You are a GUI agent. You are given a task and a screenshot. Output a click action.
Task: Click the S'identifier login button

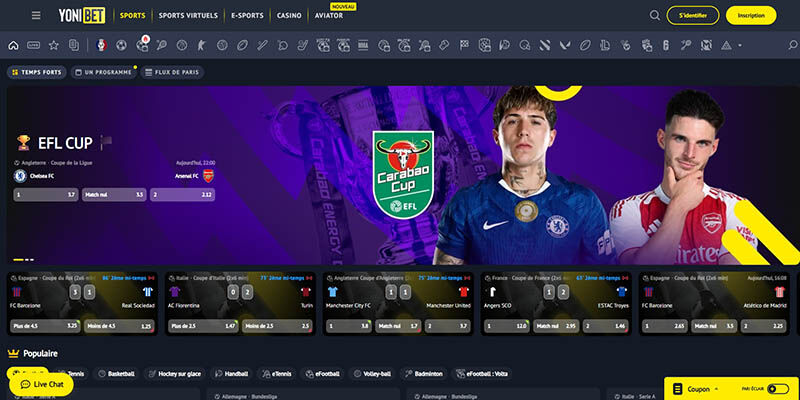point(693,15)
